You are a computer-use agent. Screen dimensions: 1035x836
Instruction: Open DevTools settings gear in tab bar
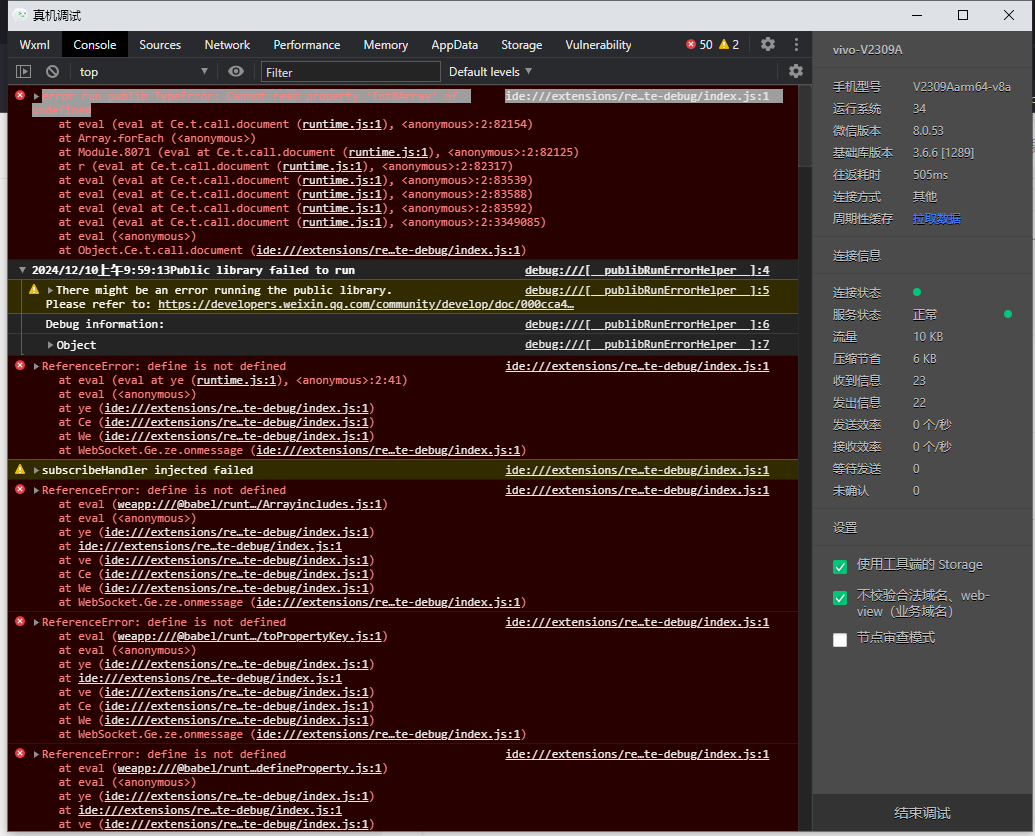click(768, 44)
